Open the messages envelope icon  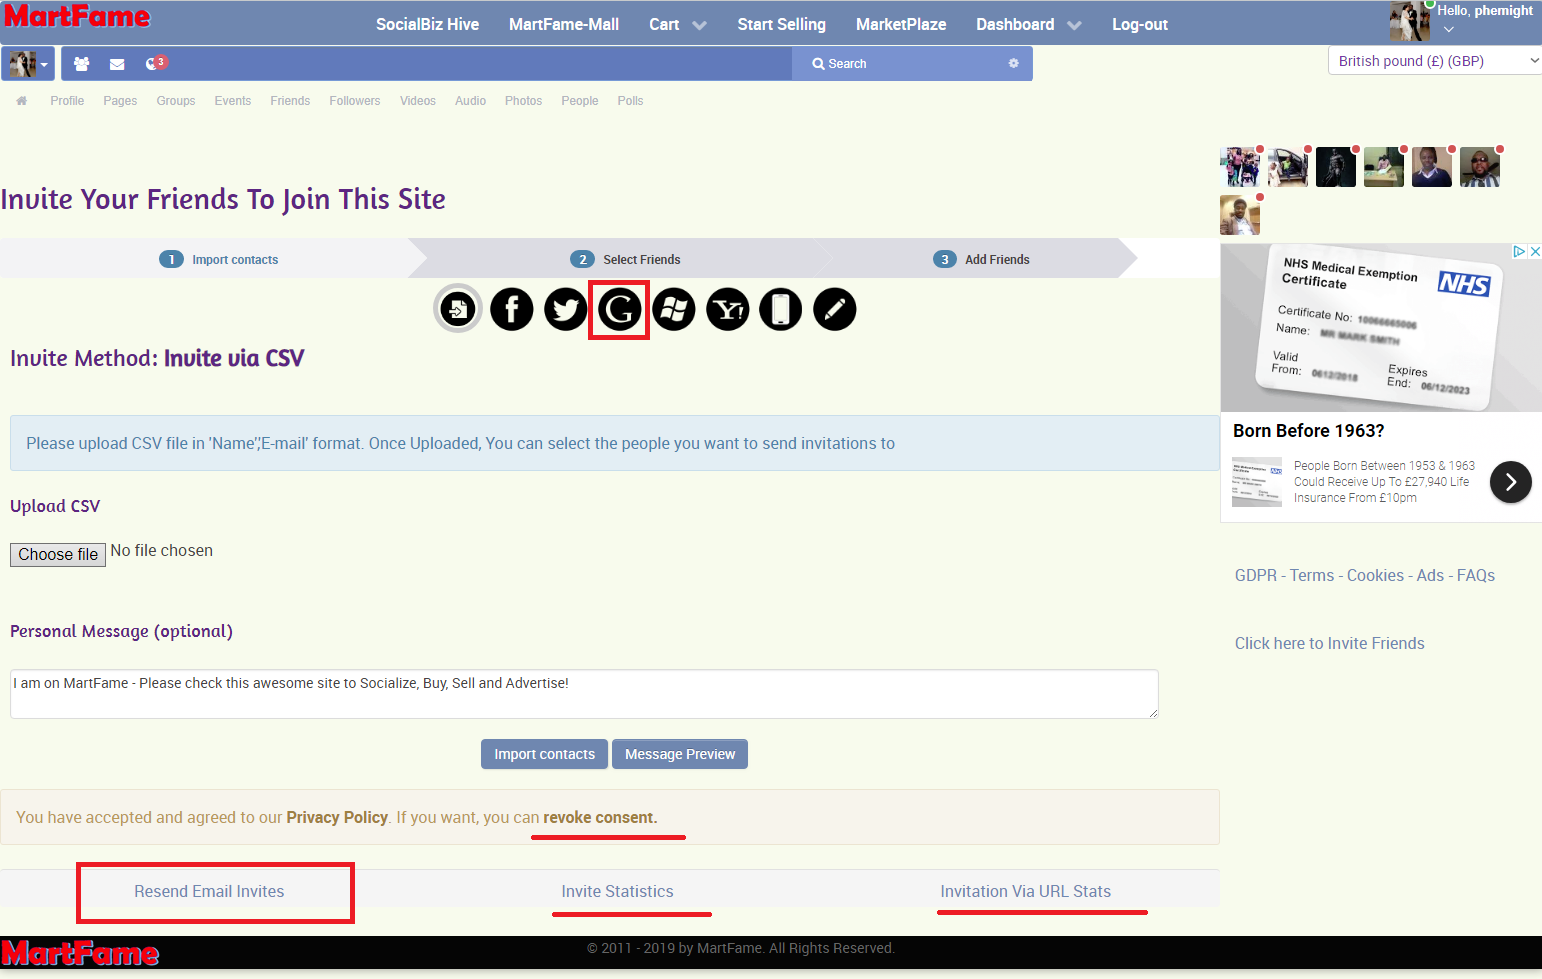[x=117, y=63]
